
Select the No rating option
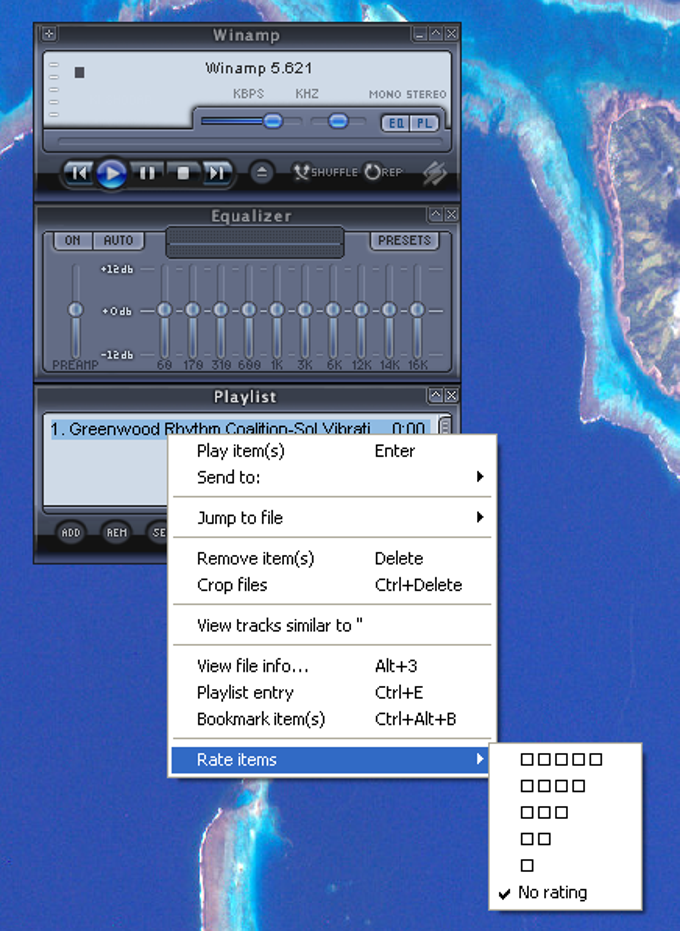coord(565,892)
